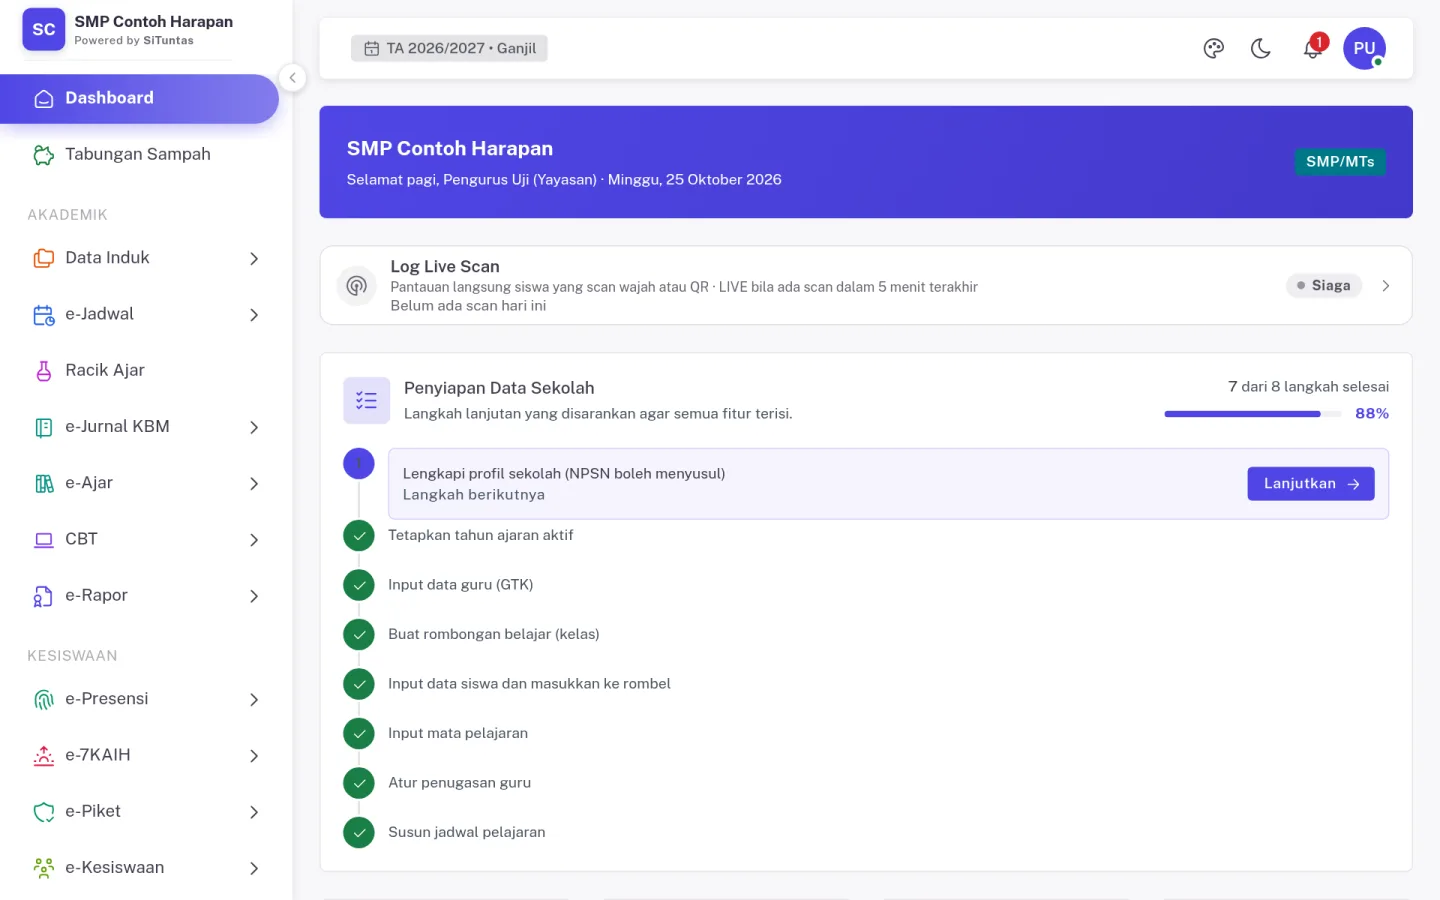Screen dimensions: 1440x900
Task: Open the CBT menu item
Action: coord(146,540)
